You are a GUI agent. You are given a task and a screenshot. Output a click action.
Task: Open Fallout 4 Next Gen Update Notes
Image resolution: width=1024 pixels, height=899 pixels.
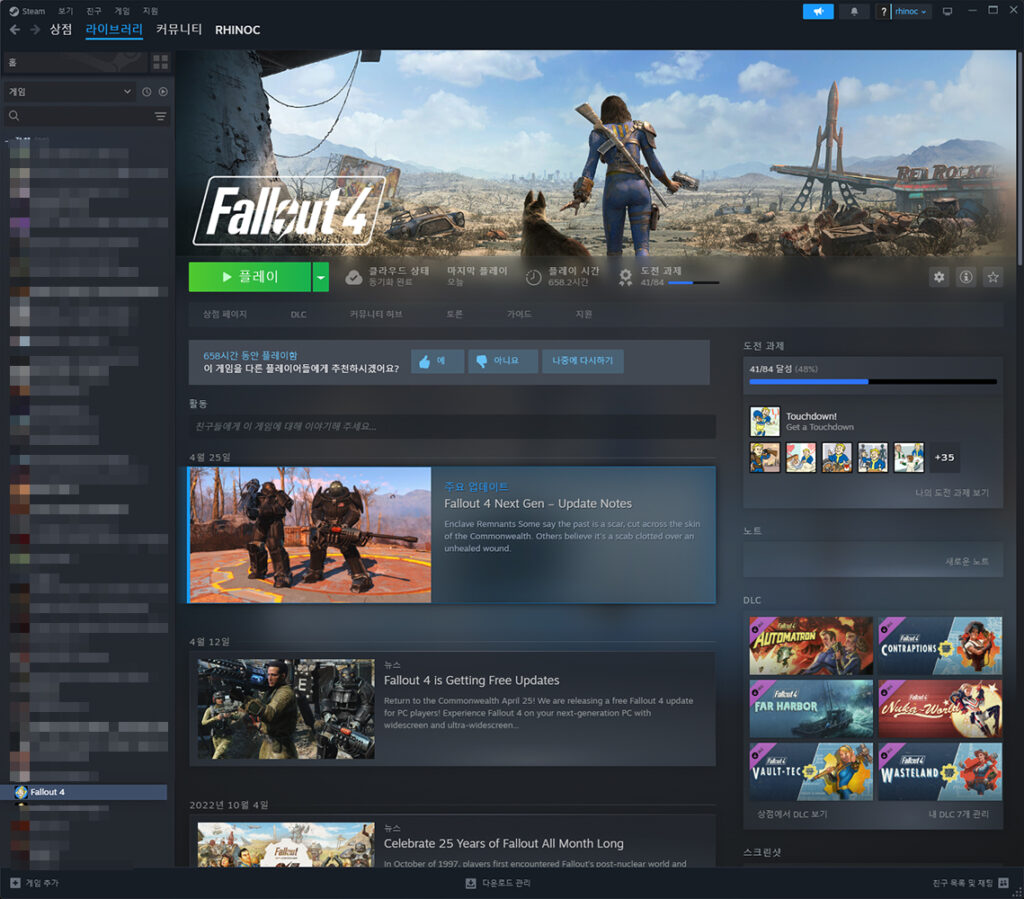(x=537, y=503)
